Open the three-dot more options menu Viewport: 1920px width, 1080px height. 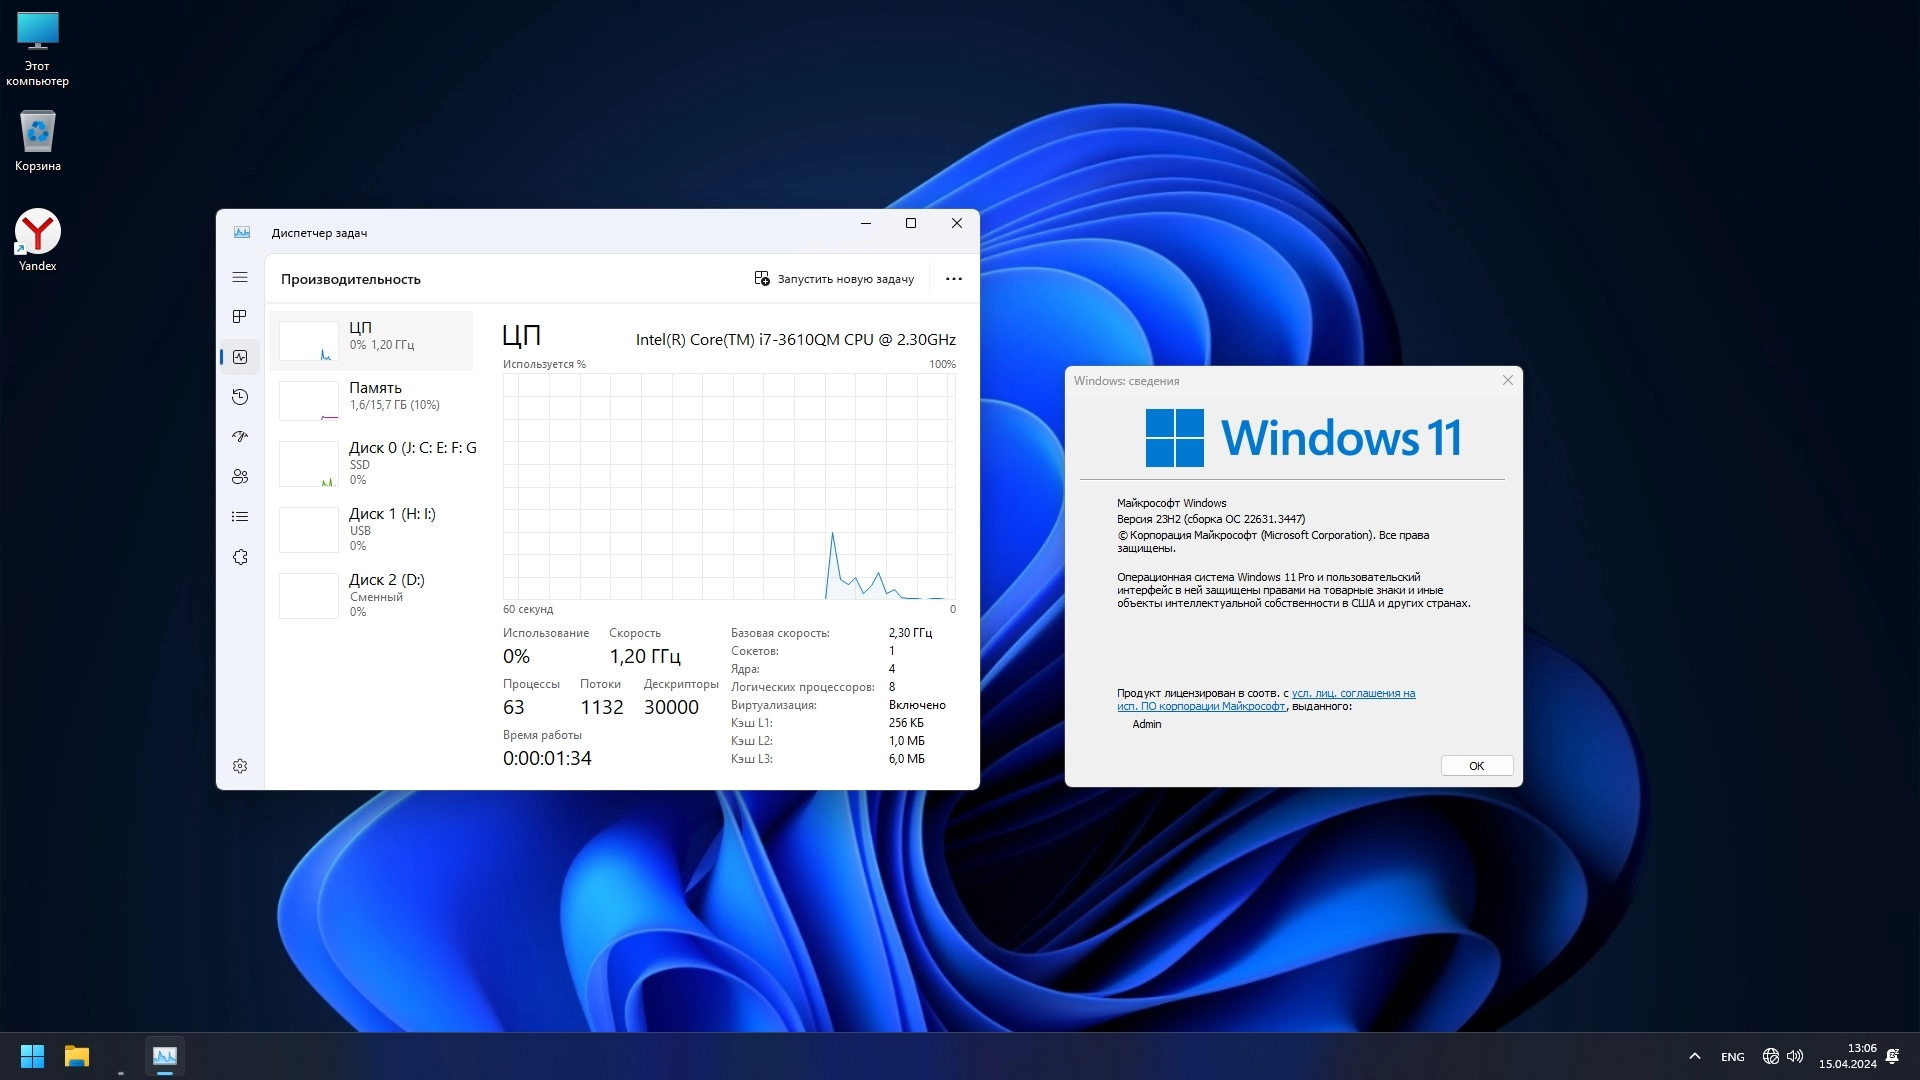click(x=953, y=279)
